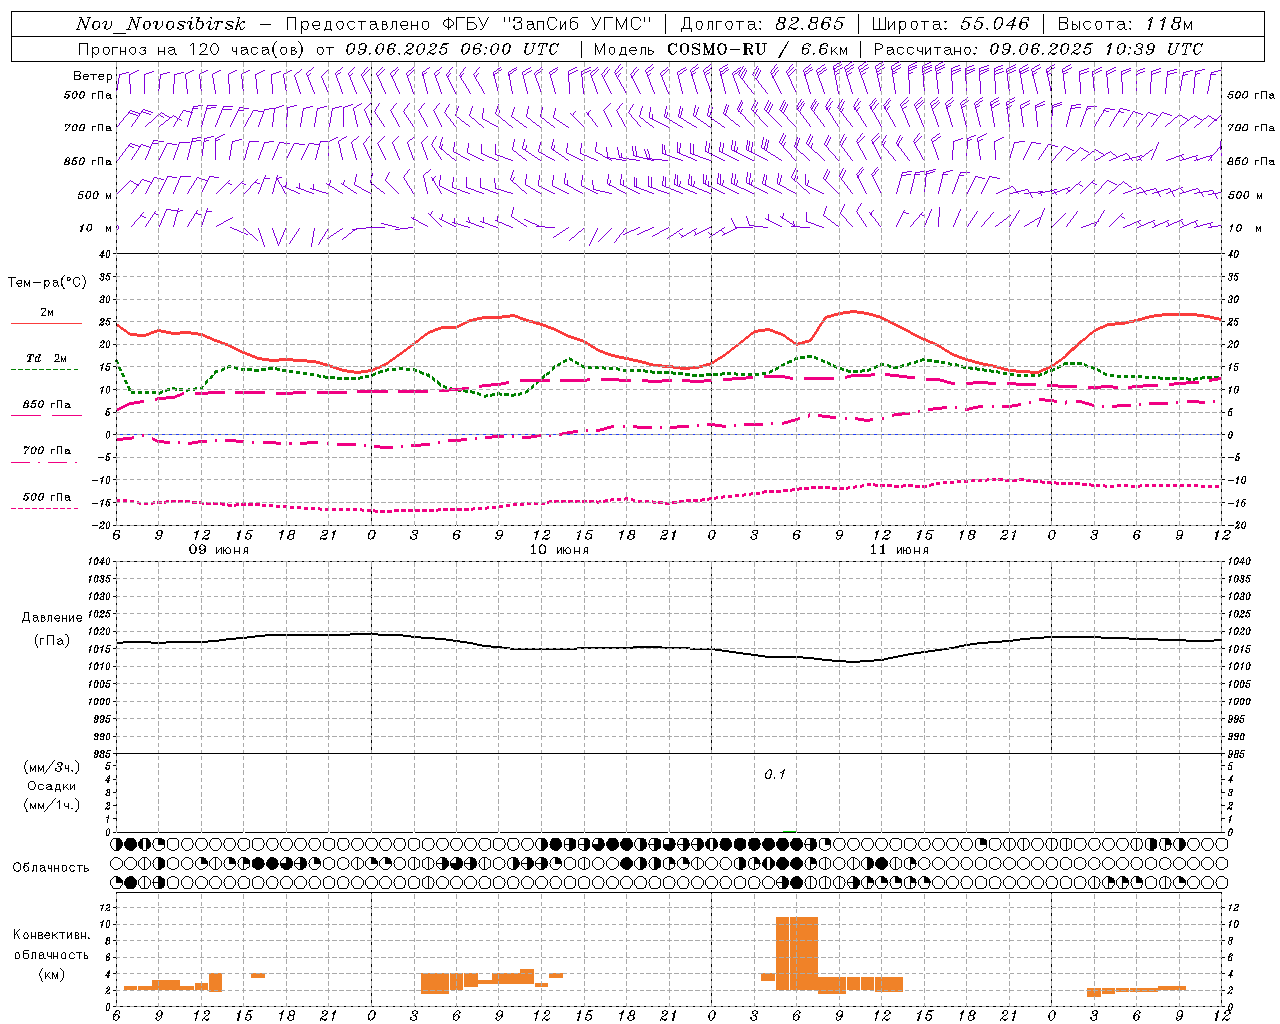This screenshot has height=1024, width=1280.
Task: Select the Осадки precipitation label
Action: 52,786
